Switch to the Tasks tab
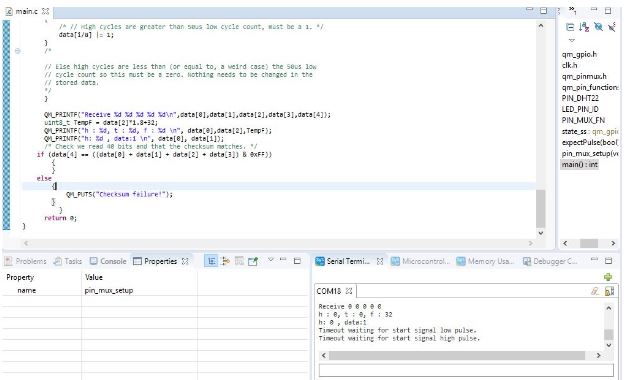The width and height of the screenshot is (626, 380). (x=67, y=261)
